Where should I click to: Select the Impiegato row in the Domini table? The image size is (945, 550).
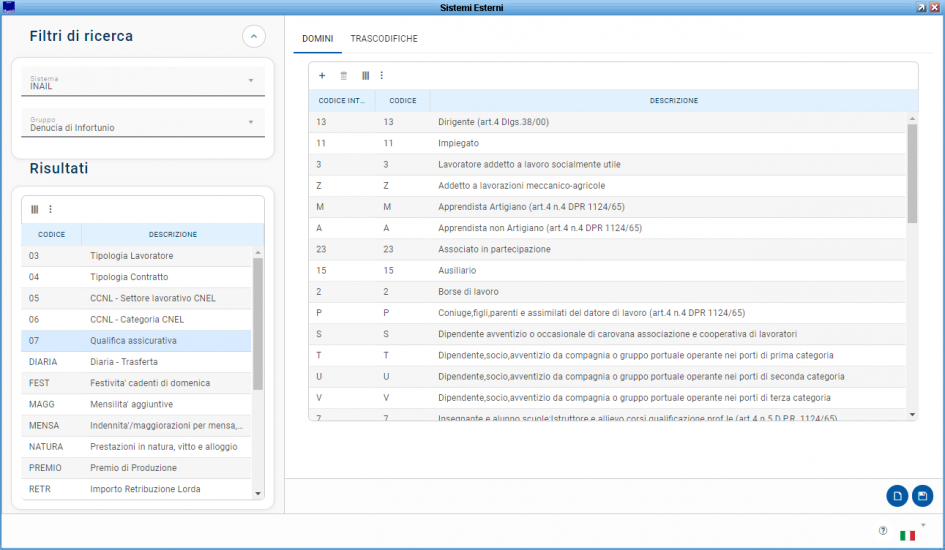pyautogui.click(x=606, y=143)
